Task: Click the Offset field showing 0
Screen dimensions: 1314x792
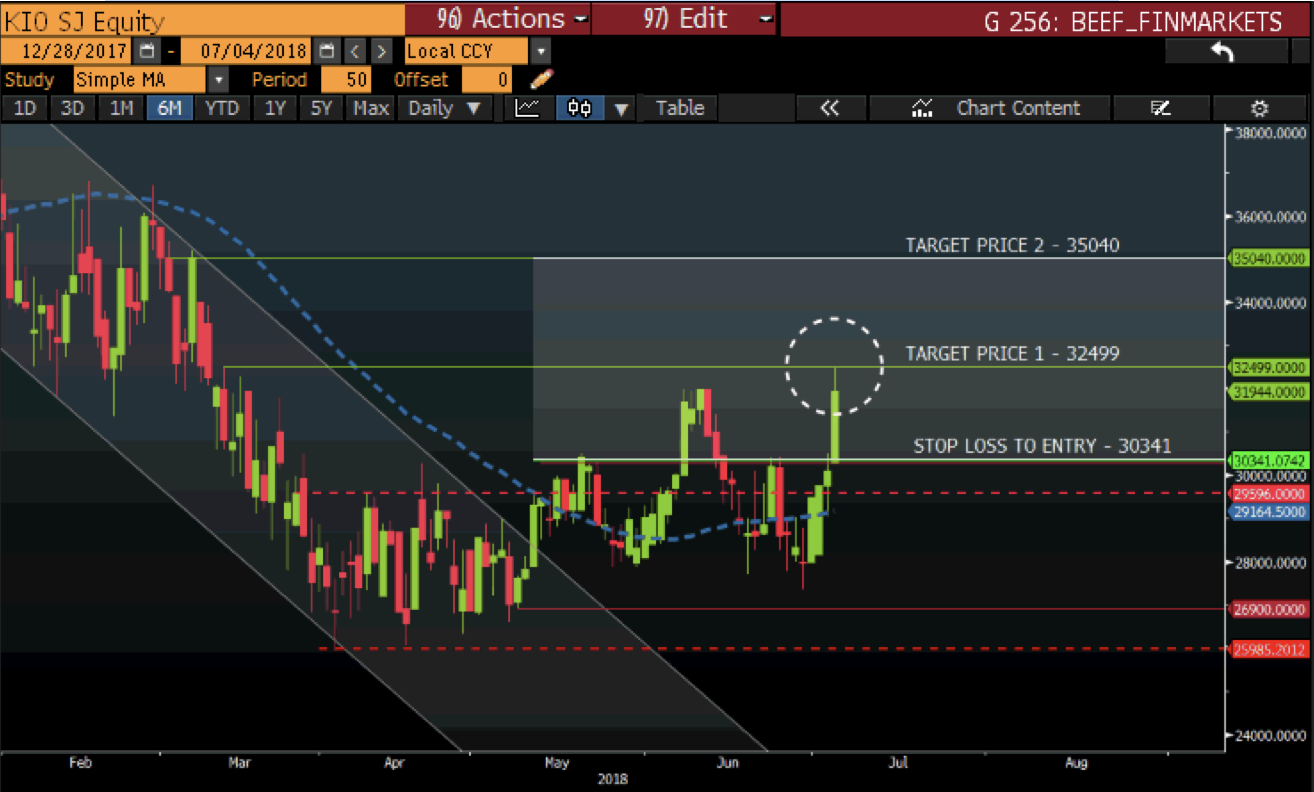Action: coord(488,79)
